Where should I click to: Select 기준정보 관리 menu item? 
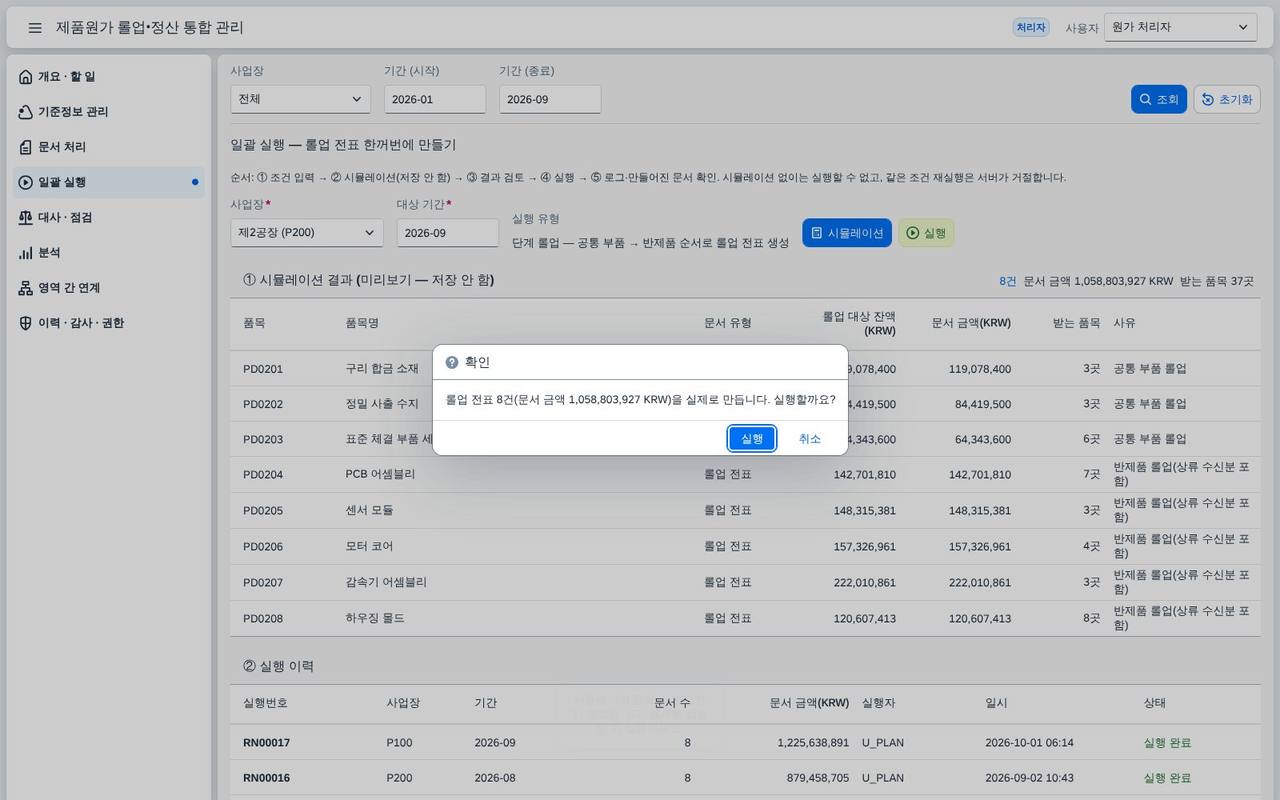tap(110, 112)
